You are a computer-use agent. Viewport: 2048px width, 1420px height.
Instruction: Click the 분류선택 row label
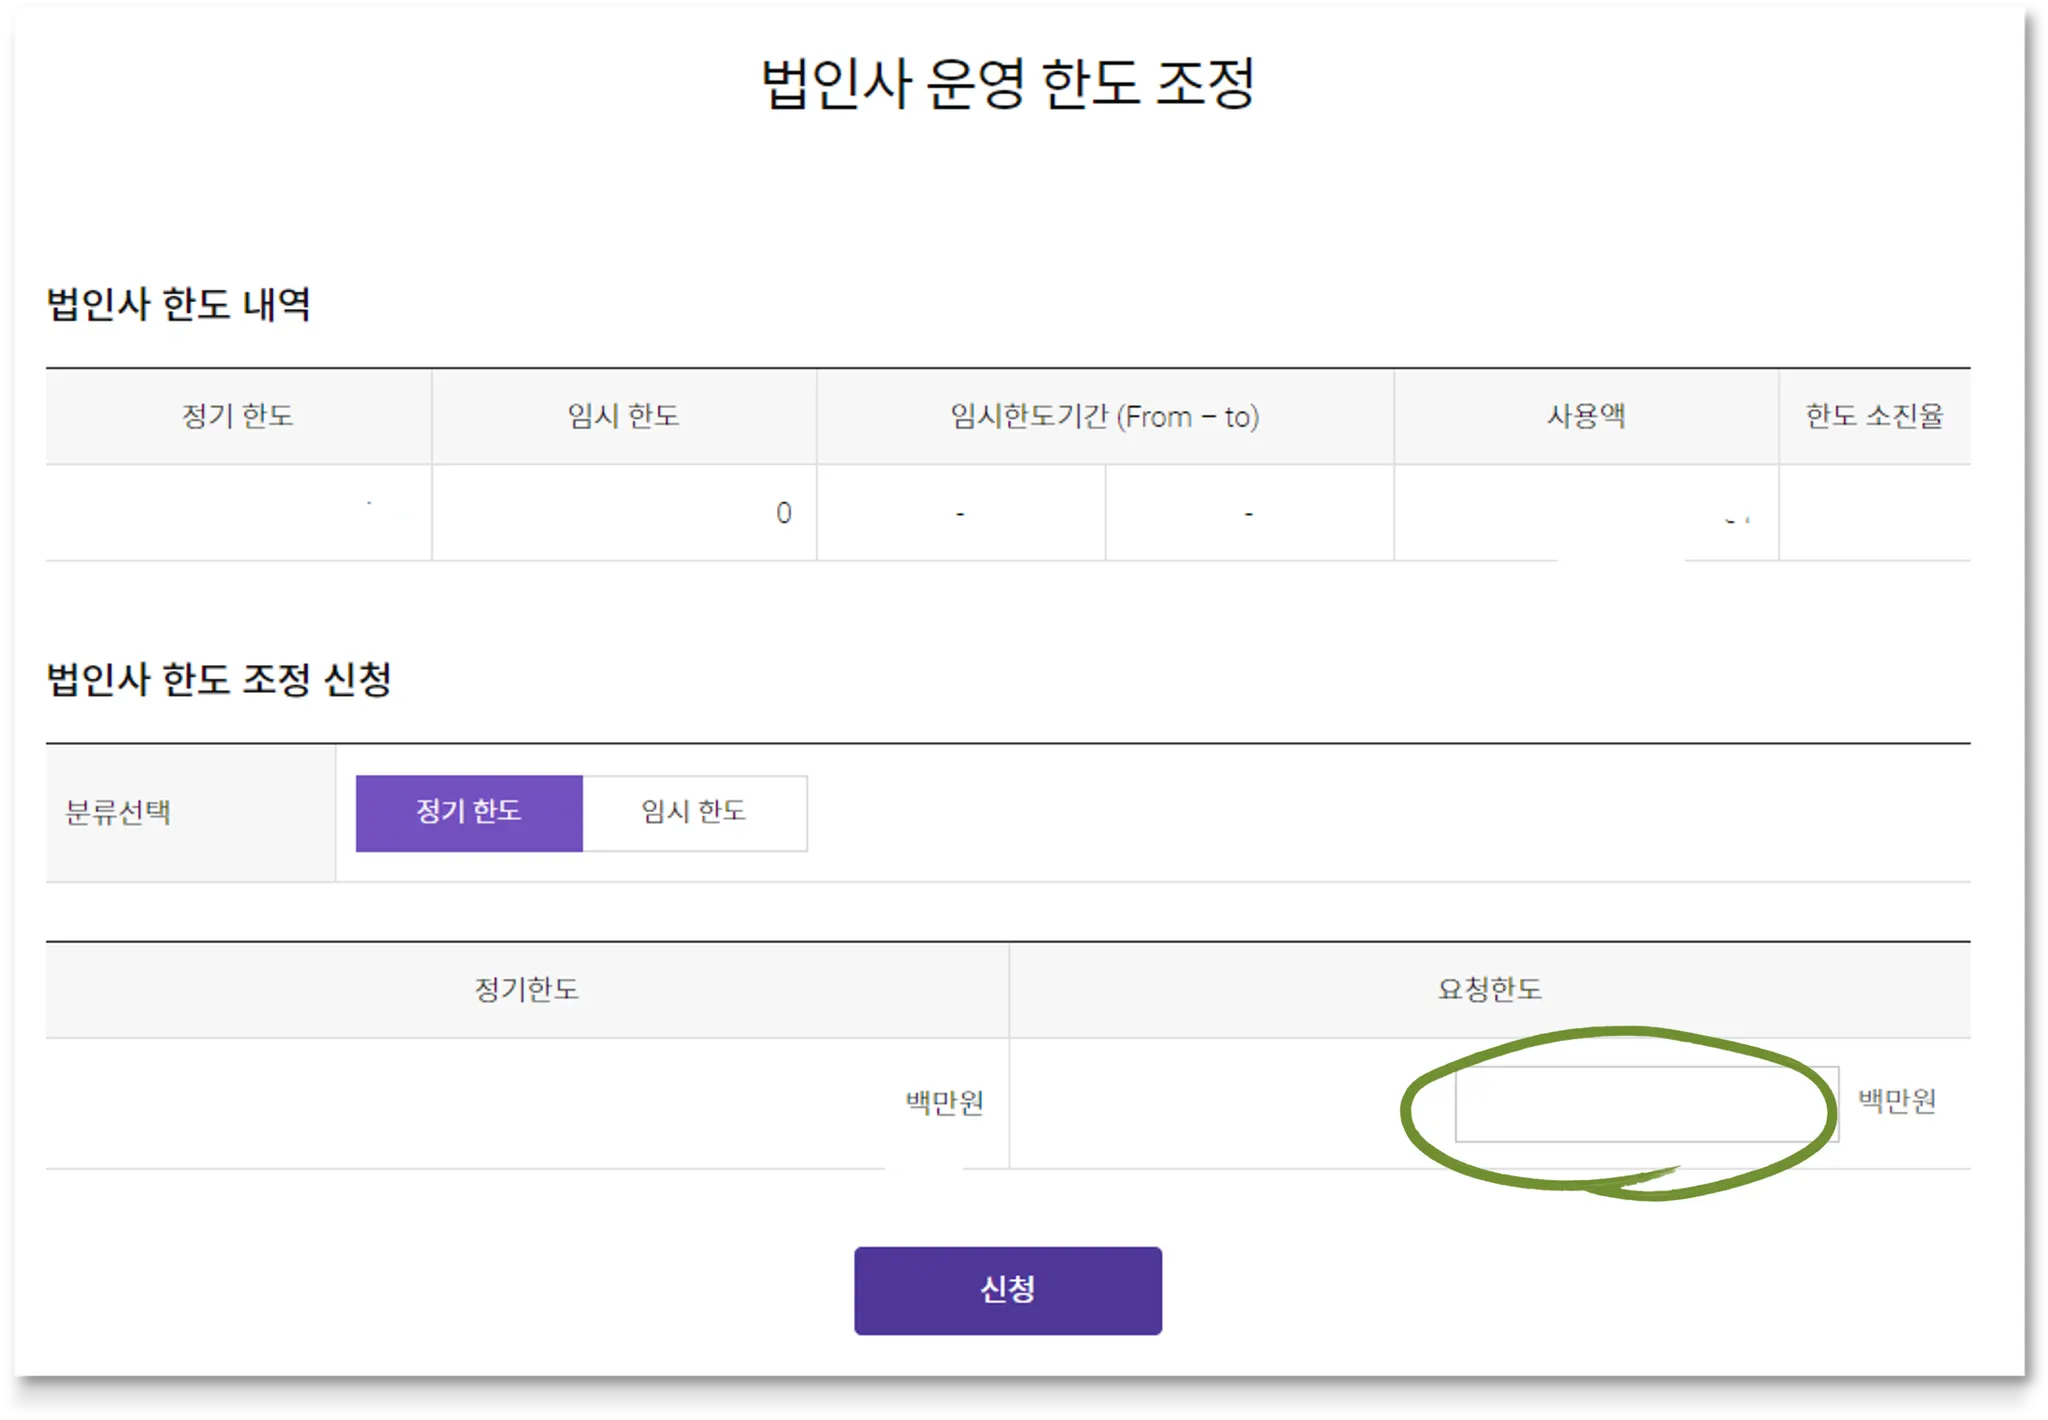point(118,812)
